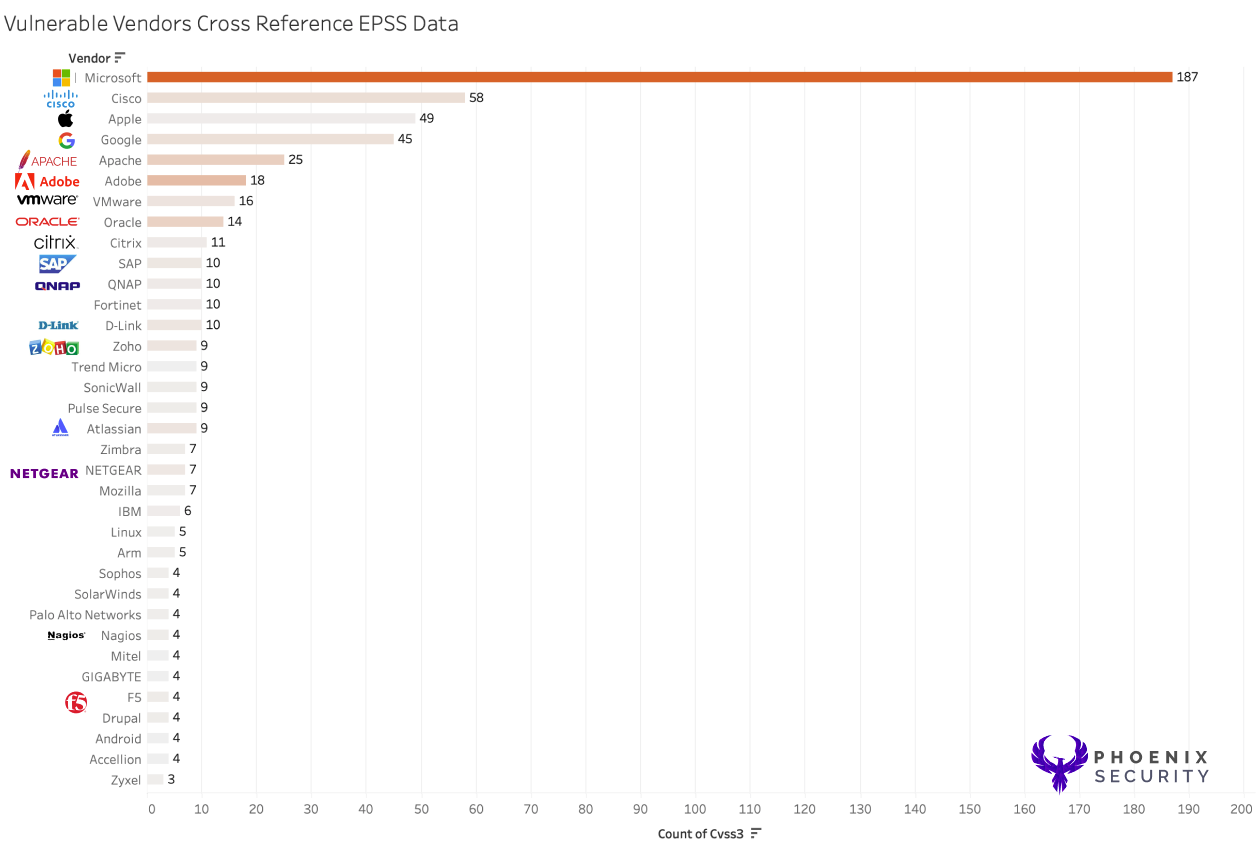
Task: Click the Zimbra vendor label
Action: 121,450
